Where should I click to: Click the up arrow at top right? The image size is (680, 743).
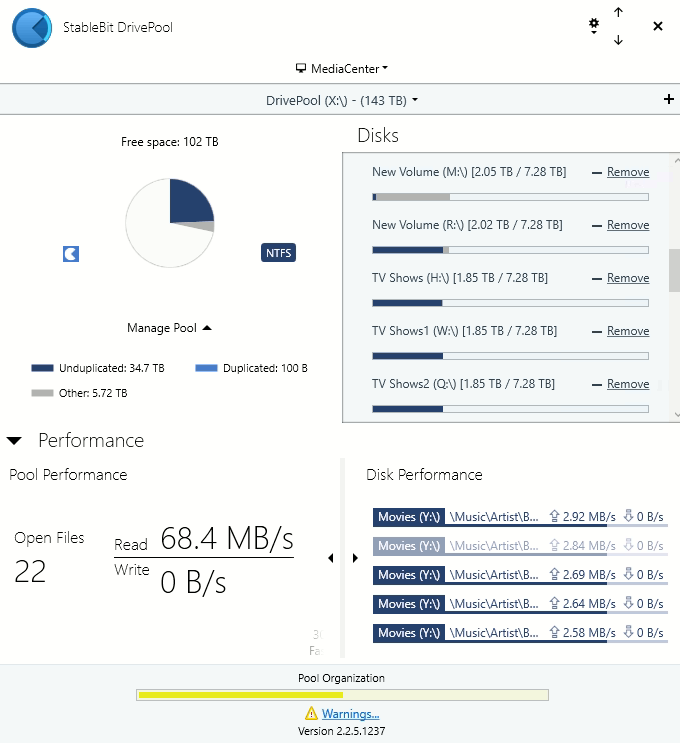coord(618,12)
